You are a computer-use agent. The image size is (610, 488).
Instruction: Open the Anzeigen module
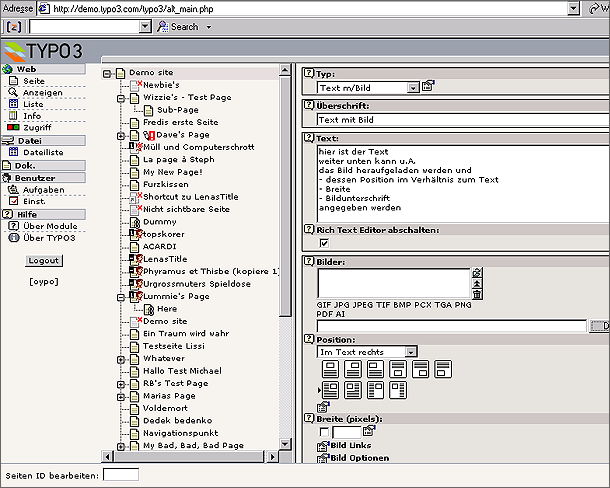click(42, 93)
